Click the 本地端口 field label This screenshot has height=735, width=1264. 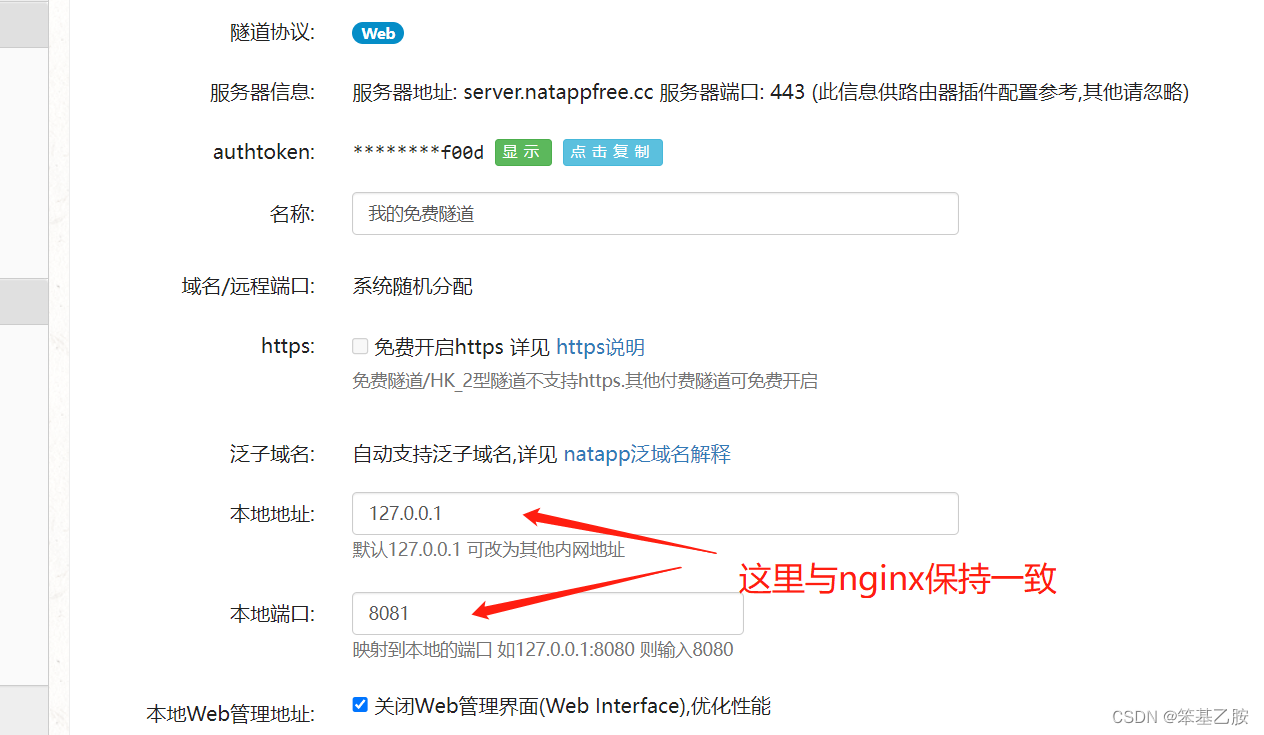click(x=272, y=614)
